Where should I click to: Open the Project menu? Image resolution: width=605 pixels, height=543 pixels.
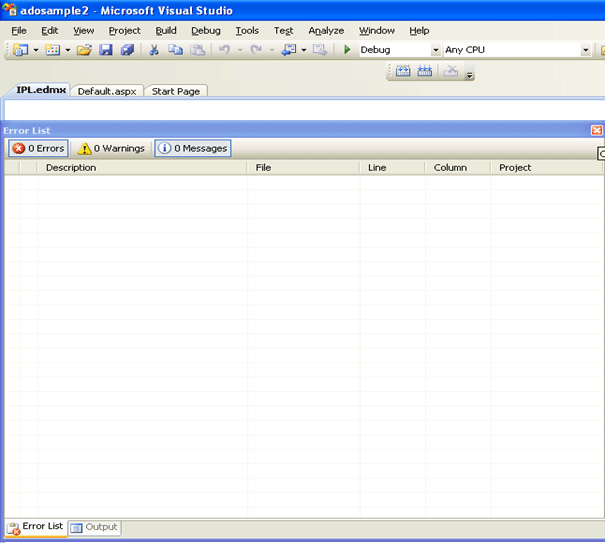tap(125, 30)
